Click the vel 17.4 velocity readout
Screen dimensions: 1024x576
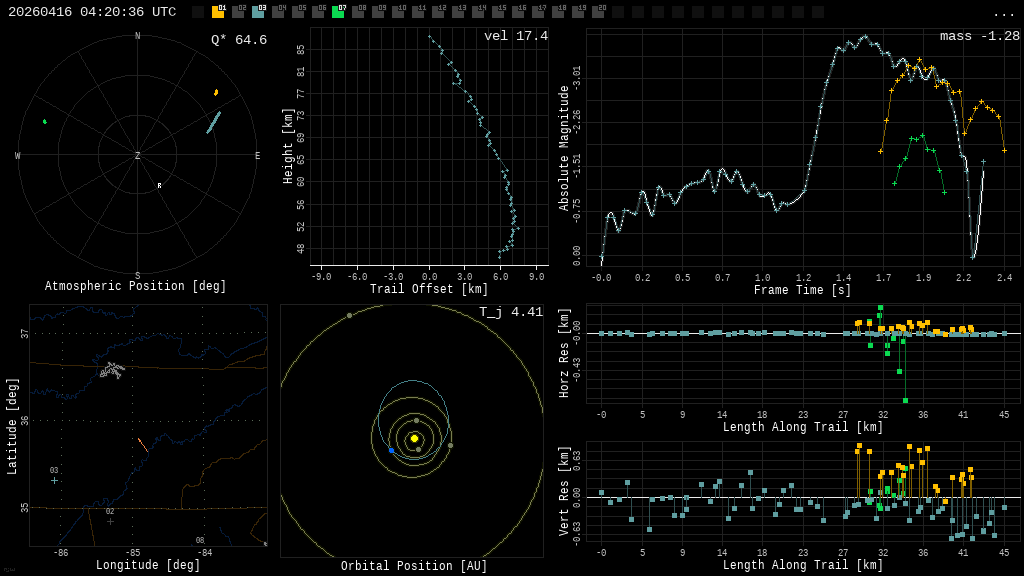(516, 36)
